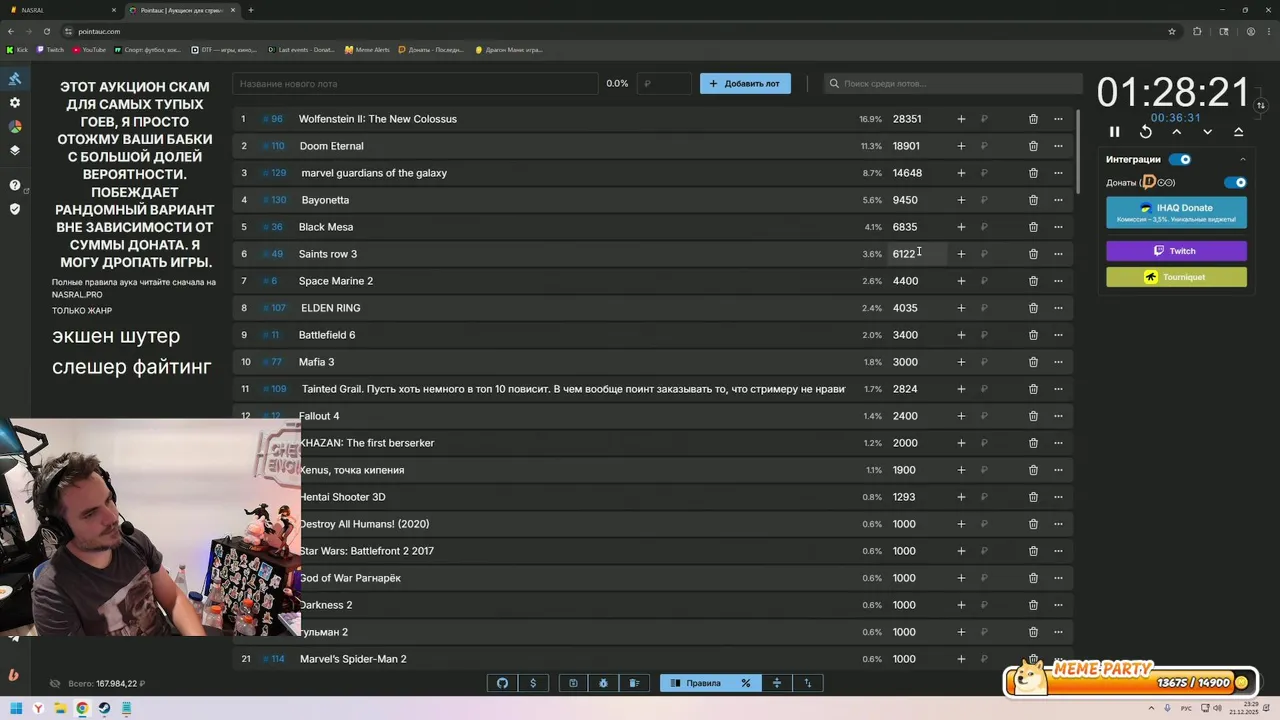Click the Tourniquet integration button
1280x720 pixels.
(x=1176, y=277)
